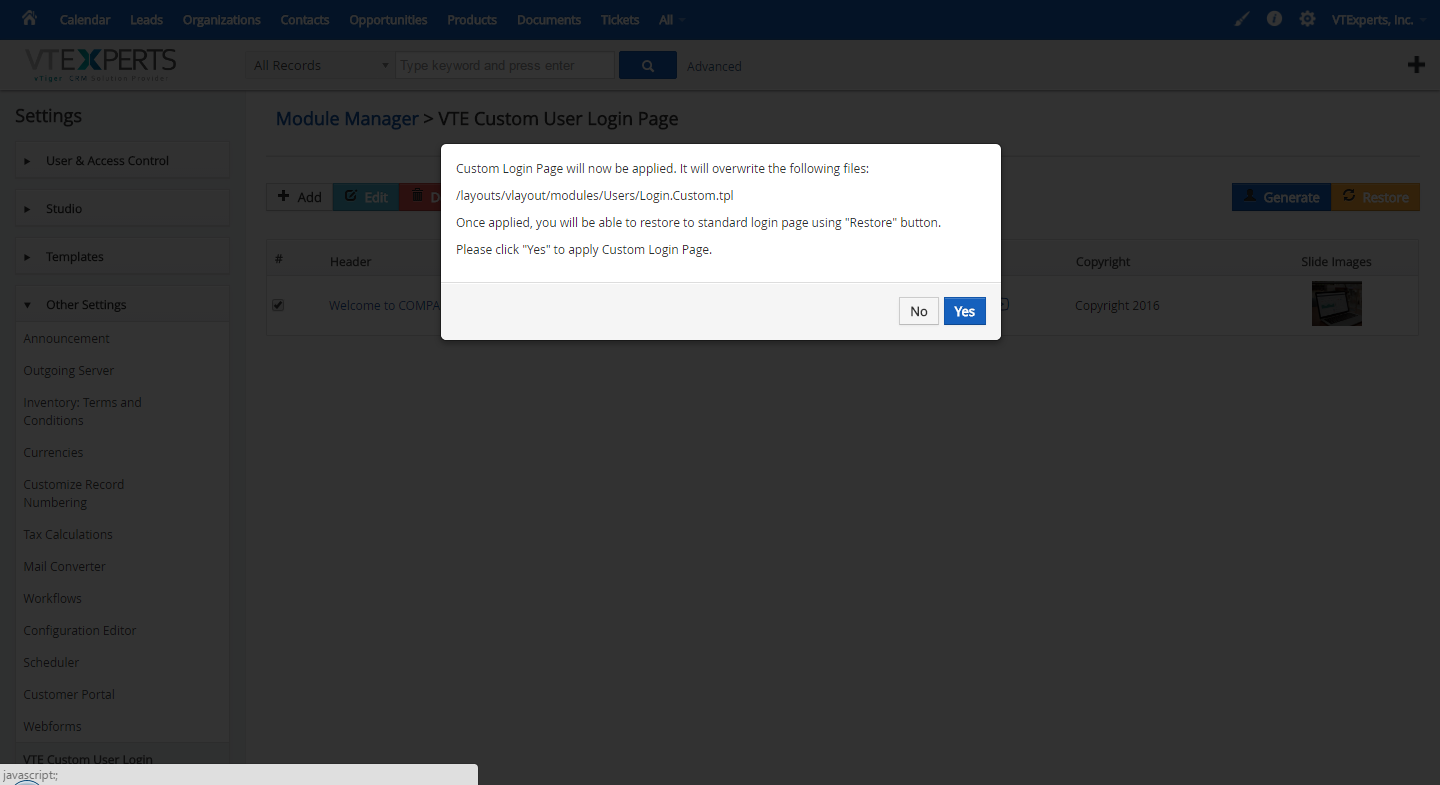Open the Outgoing Server setting
This screenshot has height=785, width=1440.
(69, 370)
